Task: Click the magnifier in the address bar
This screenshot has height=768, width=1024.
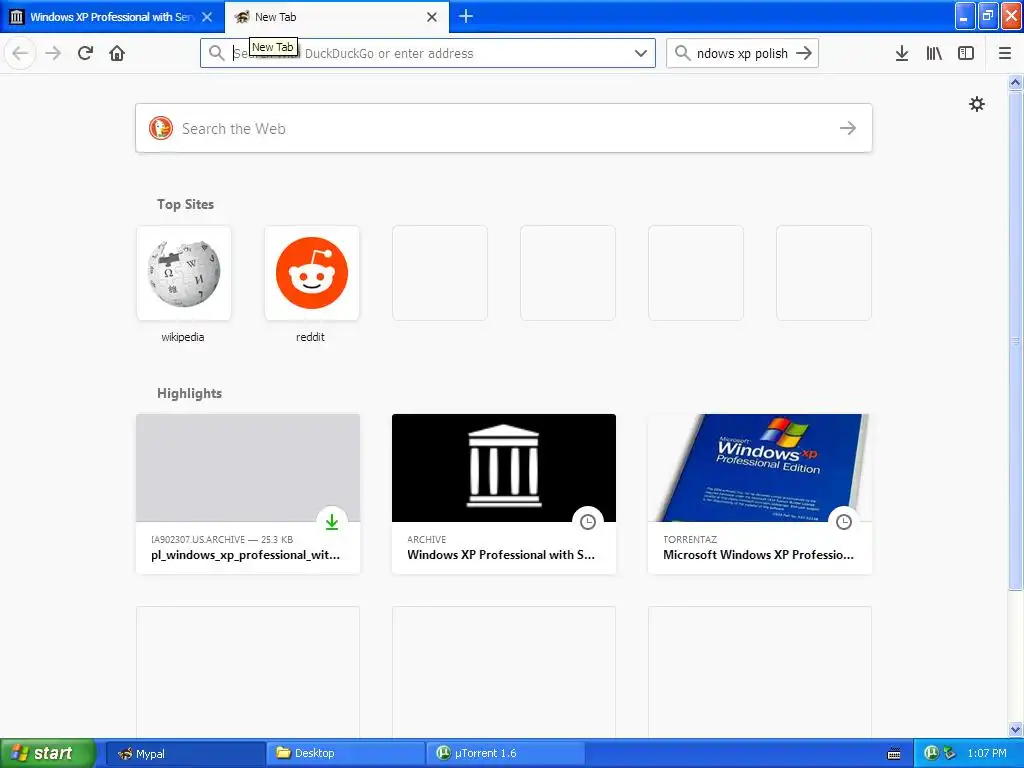Action: click(216, 53)
